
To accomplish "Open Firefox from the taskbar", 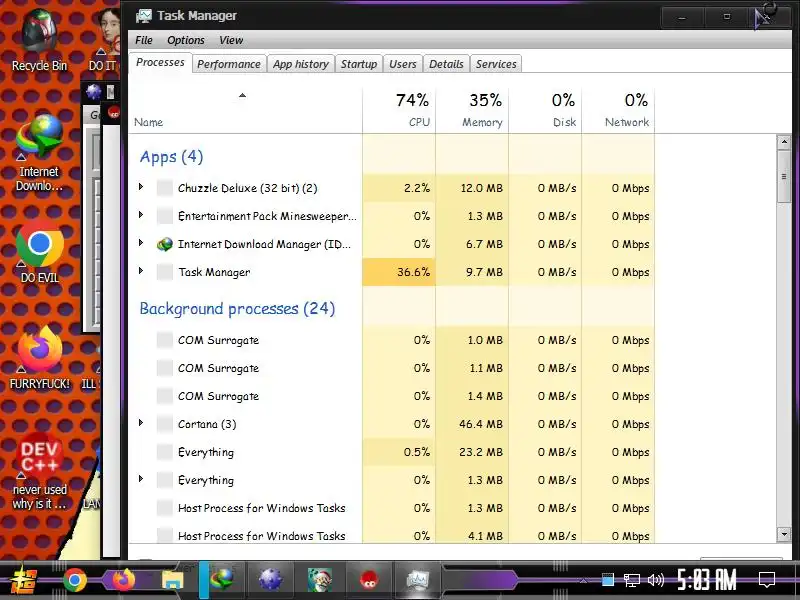I will [123, 580].
